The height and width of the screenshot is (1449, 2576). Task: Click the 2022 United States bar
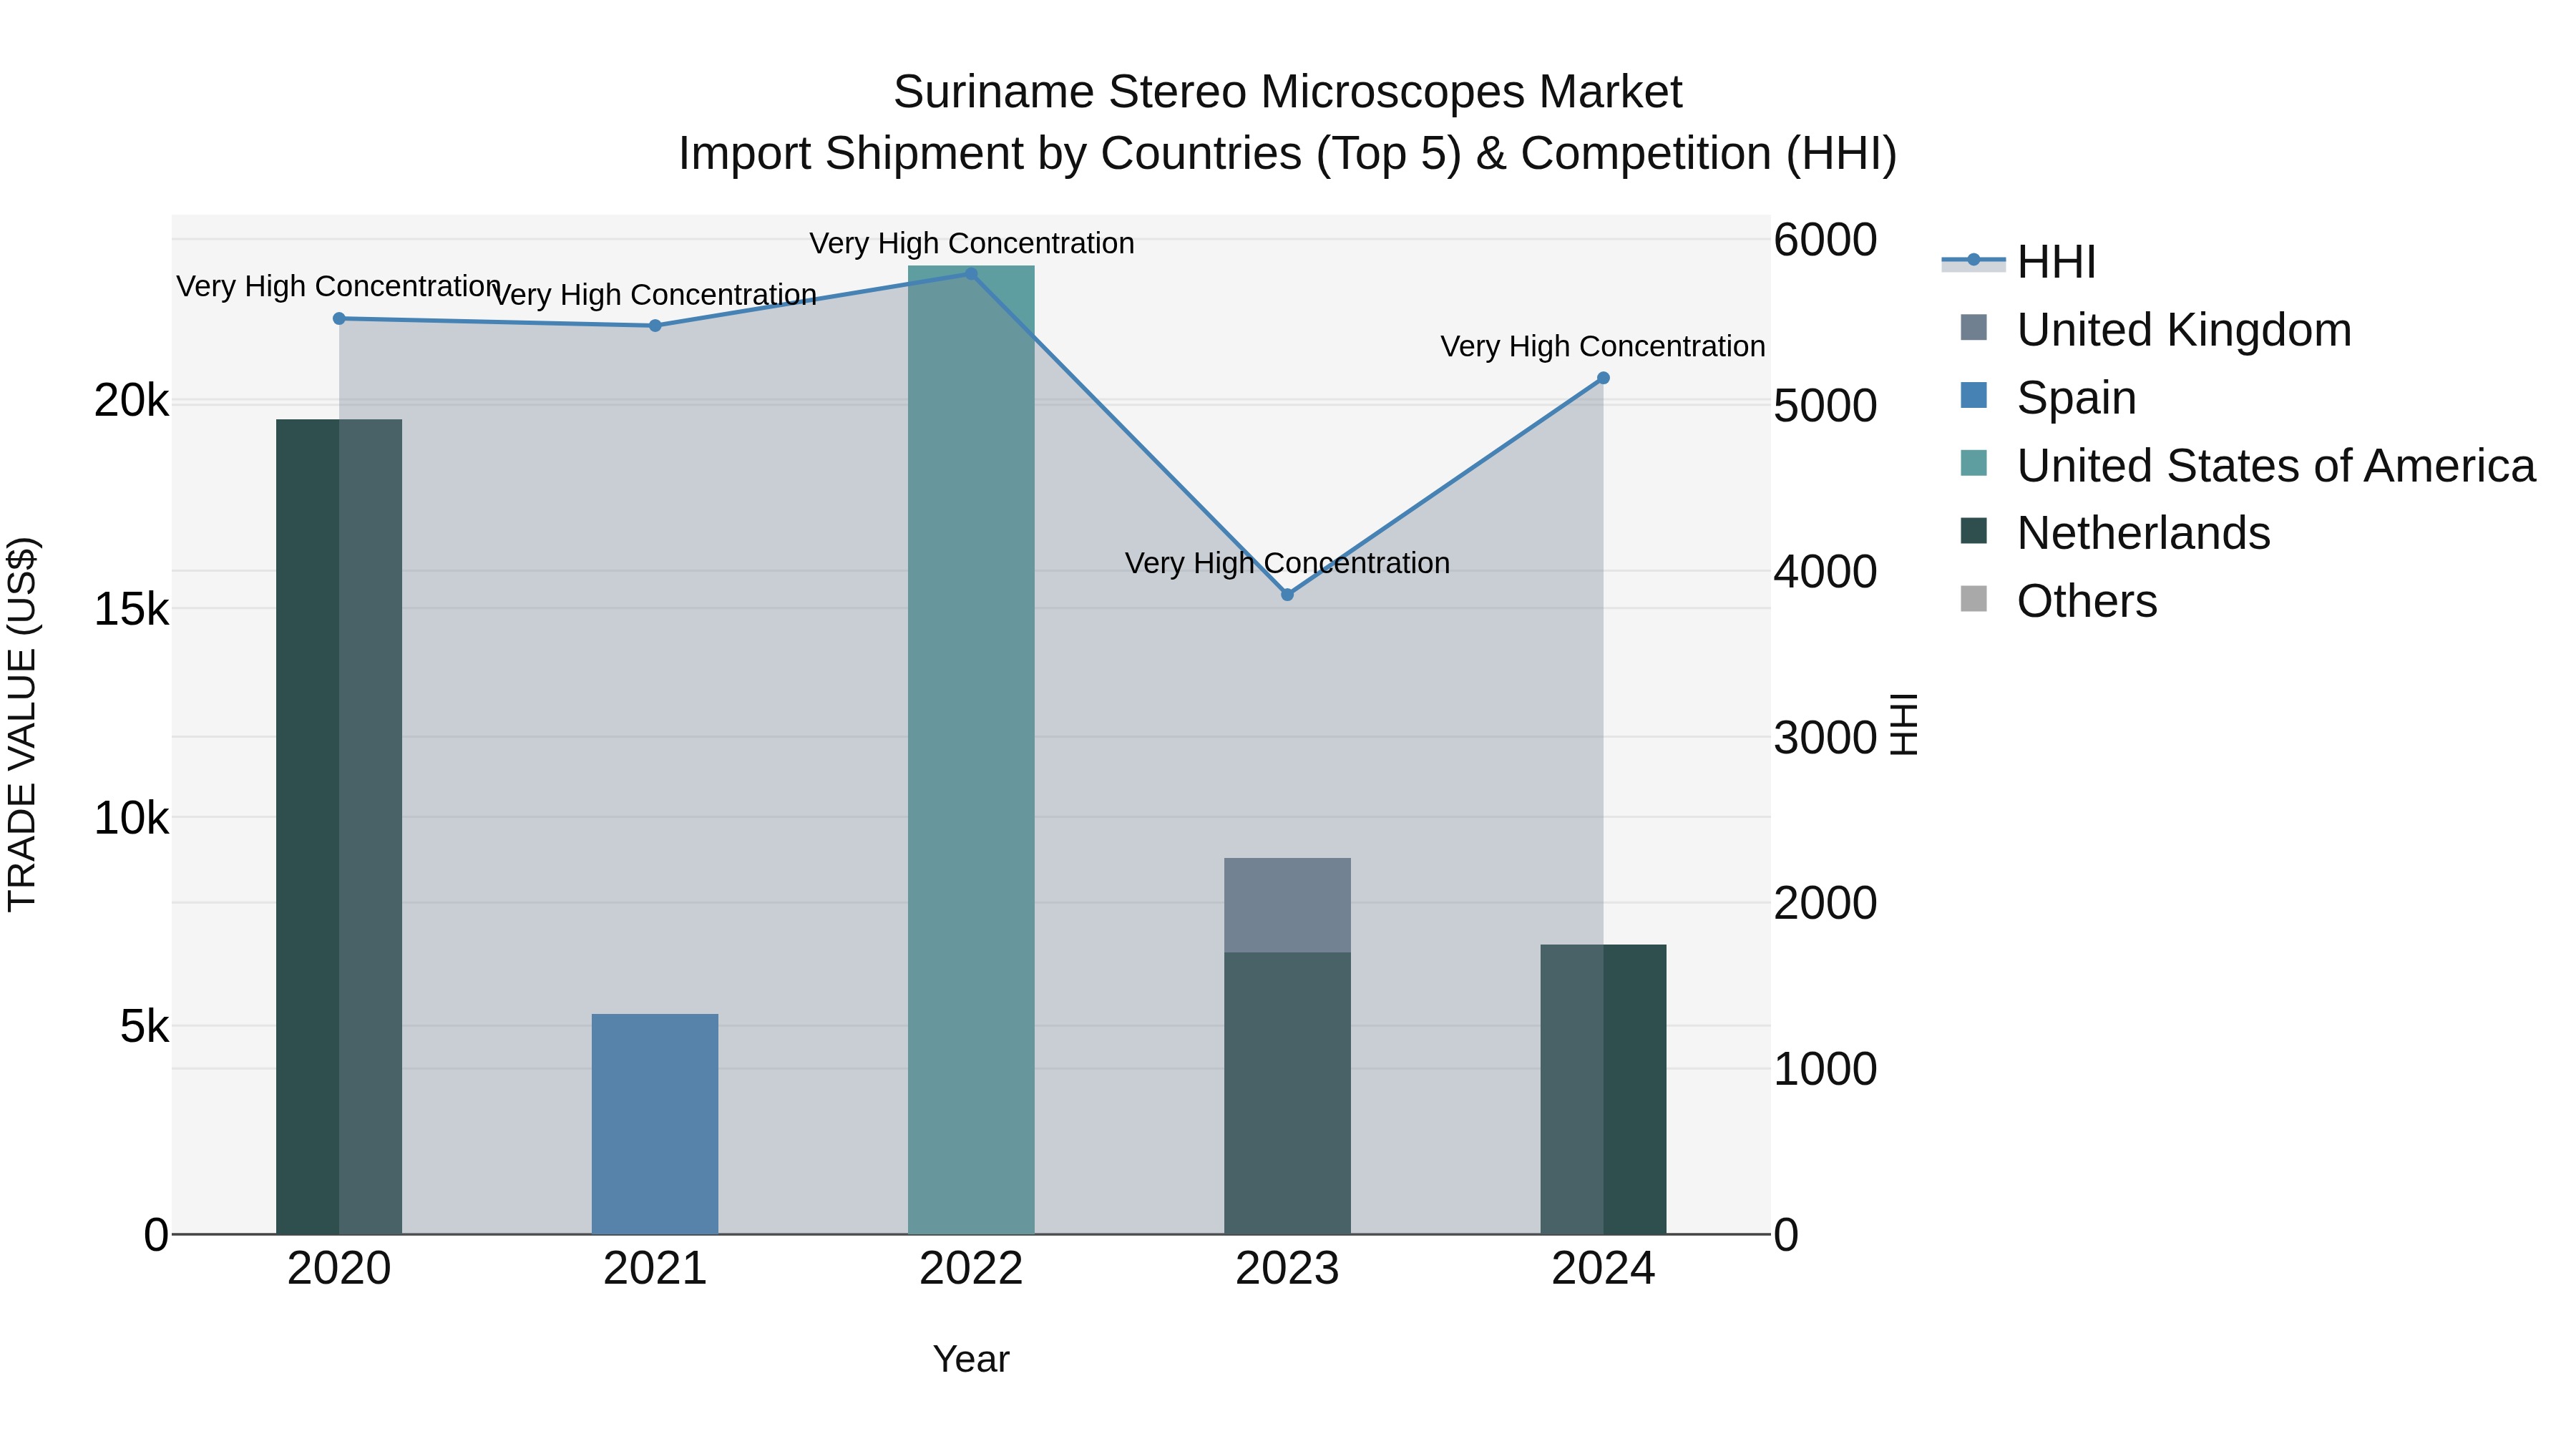(971, 750)
